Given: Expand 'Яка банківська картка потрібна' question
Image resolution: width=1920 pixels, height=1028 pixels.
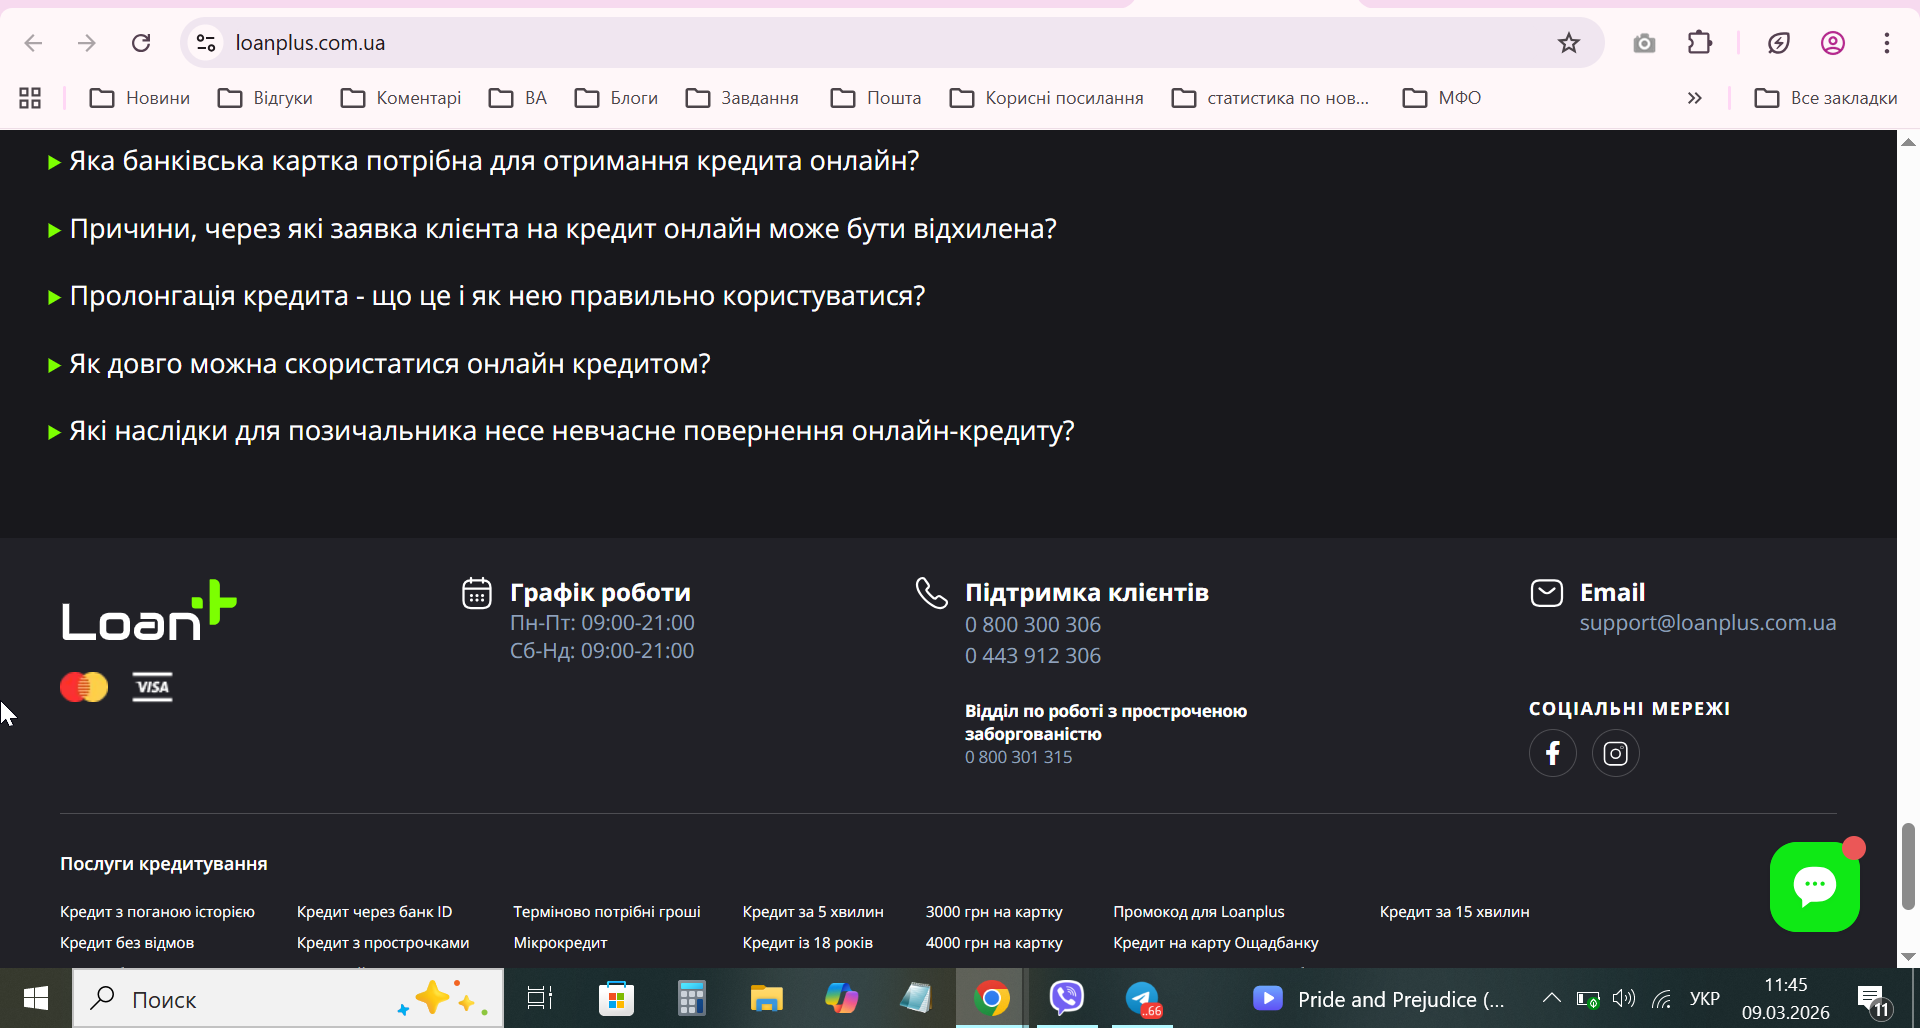Looking at the screenshot, I should (484, 161).
